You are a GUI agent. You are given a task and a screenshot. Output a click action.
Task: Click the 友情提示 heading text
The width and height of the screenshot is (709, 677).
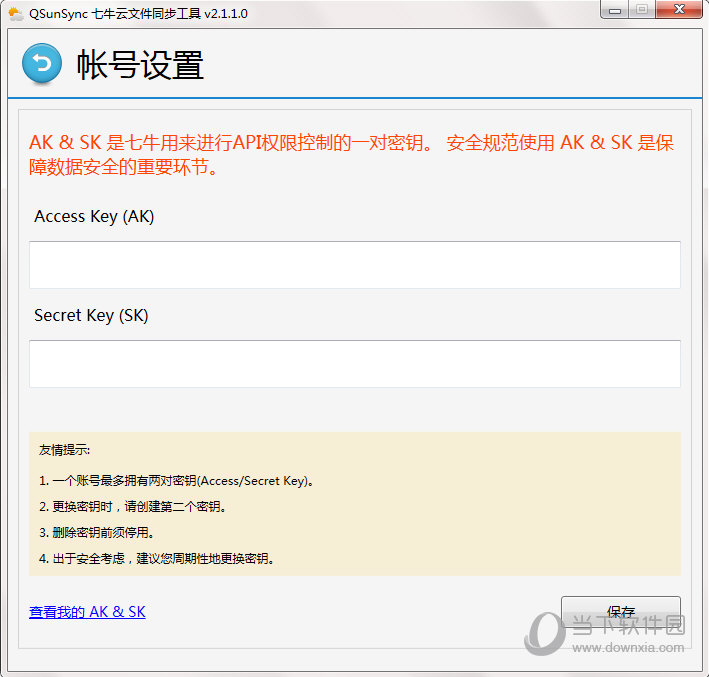click(64, 450)
